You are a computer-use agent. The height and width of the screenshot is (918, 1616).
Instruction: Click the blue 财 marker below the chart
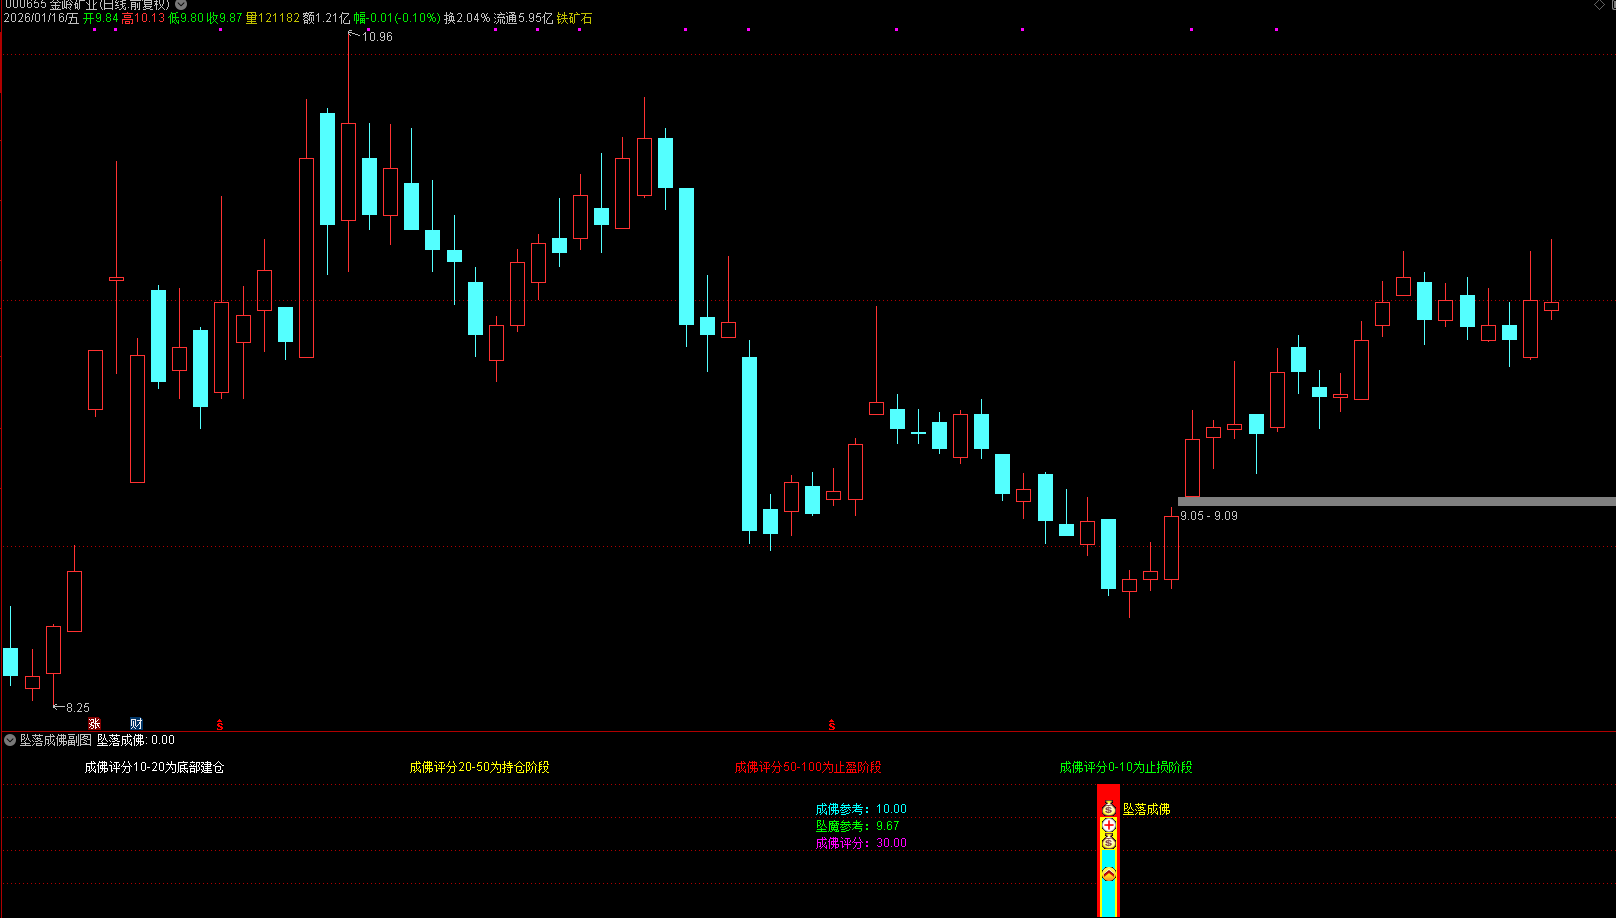pyautogui.click(x=136, y=724)
